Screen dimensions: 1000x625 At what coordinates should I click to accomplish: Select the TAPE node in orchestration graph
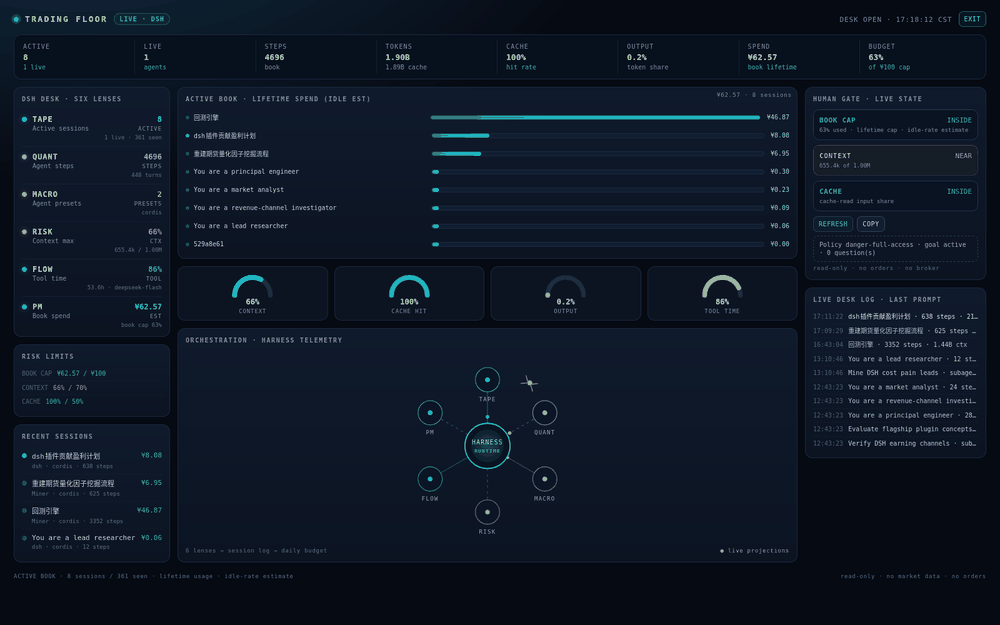click(x=487, y=379)
